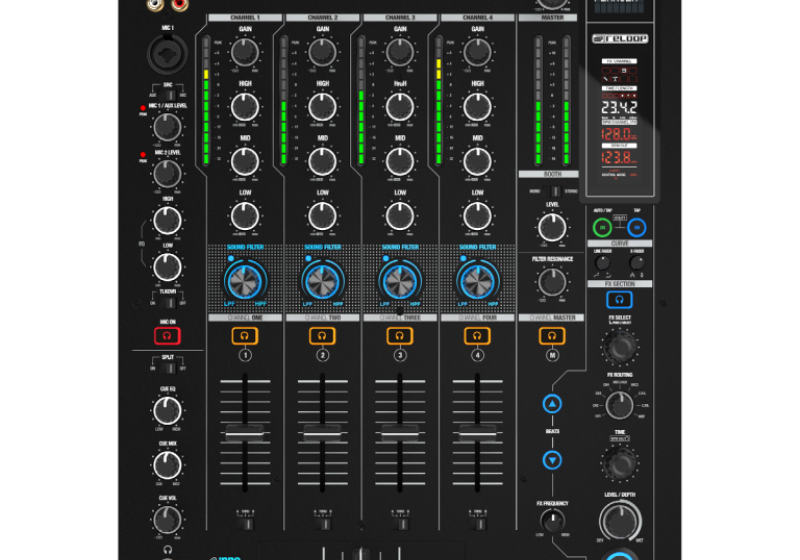Viewport: 800px width, 560px height.
Task: Click the Booth LEVEL knob
Action: (x=552, y=227)
